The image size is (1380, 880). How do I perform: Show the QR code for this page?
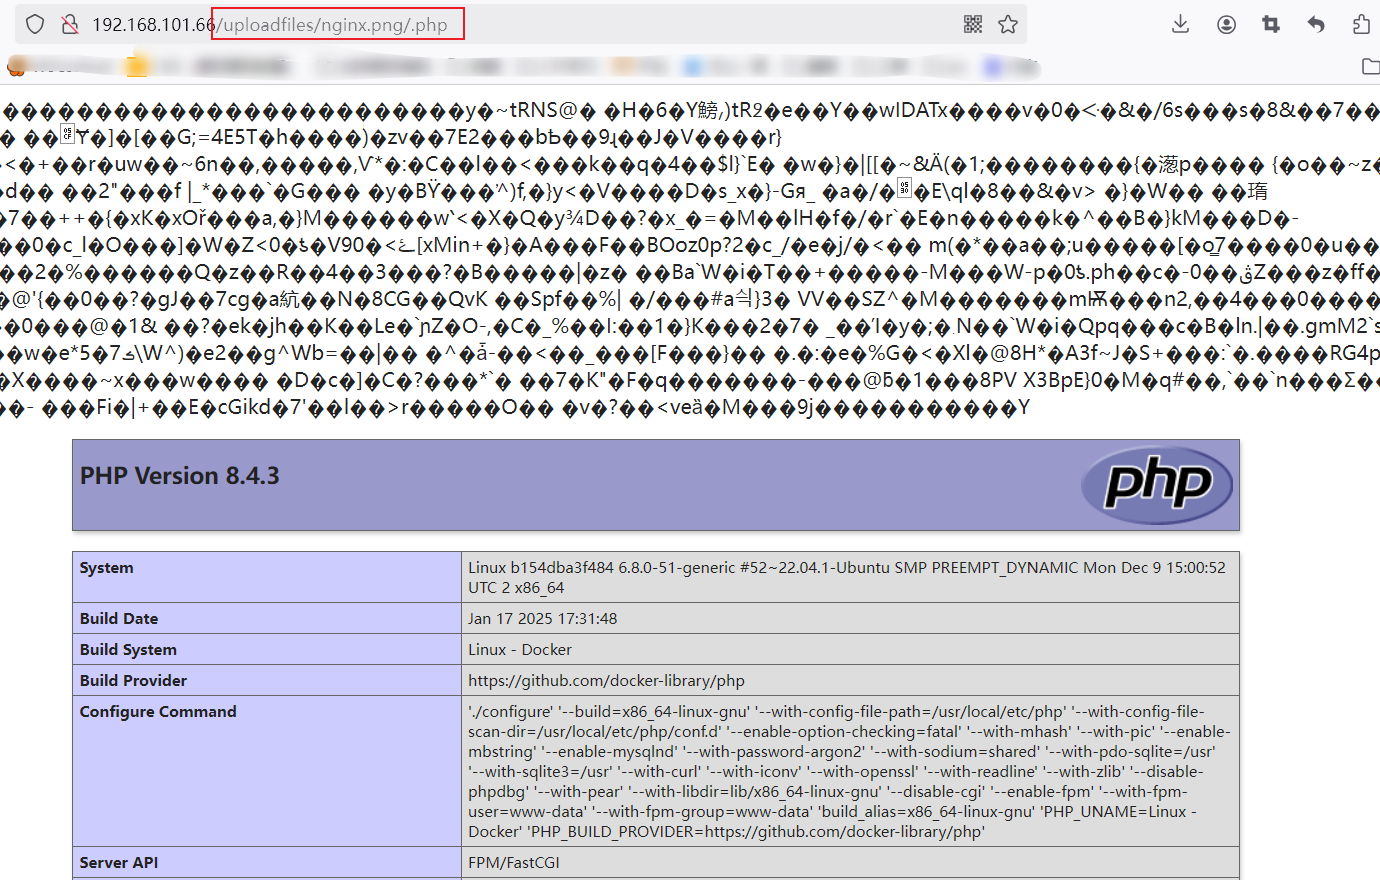point(973,24)
